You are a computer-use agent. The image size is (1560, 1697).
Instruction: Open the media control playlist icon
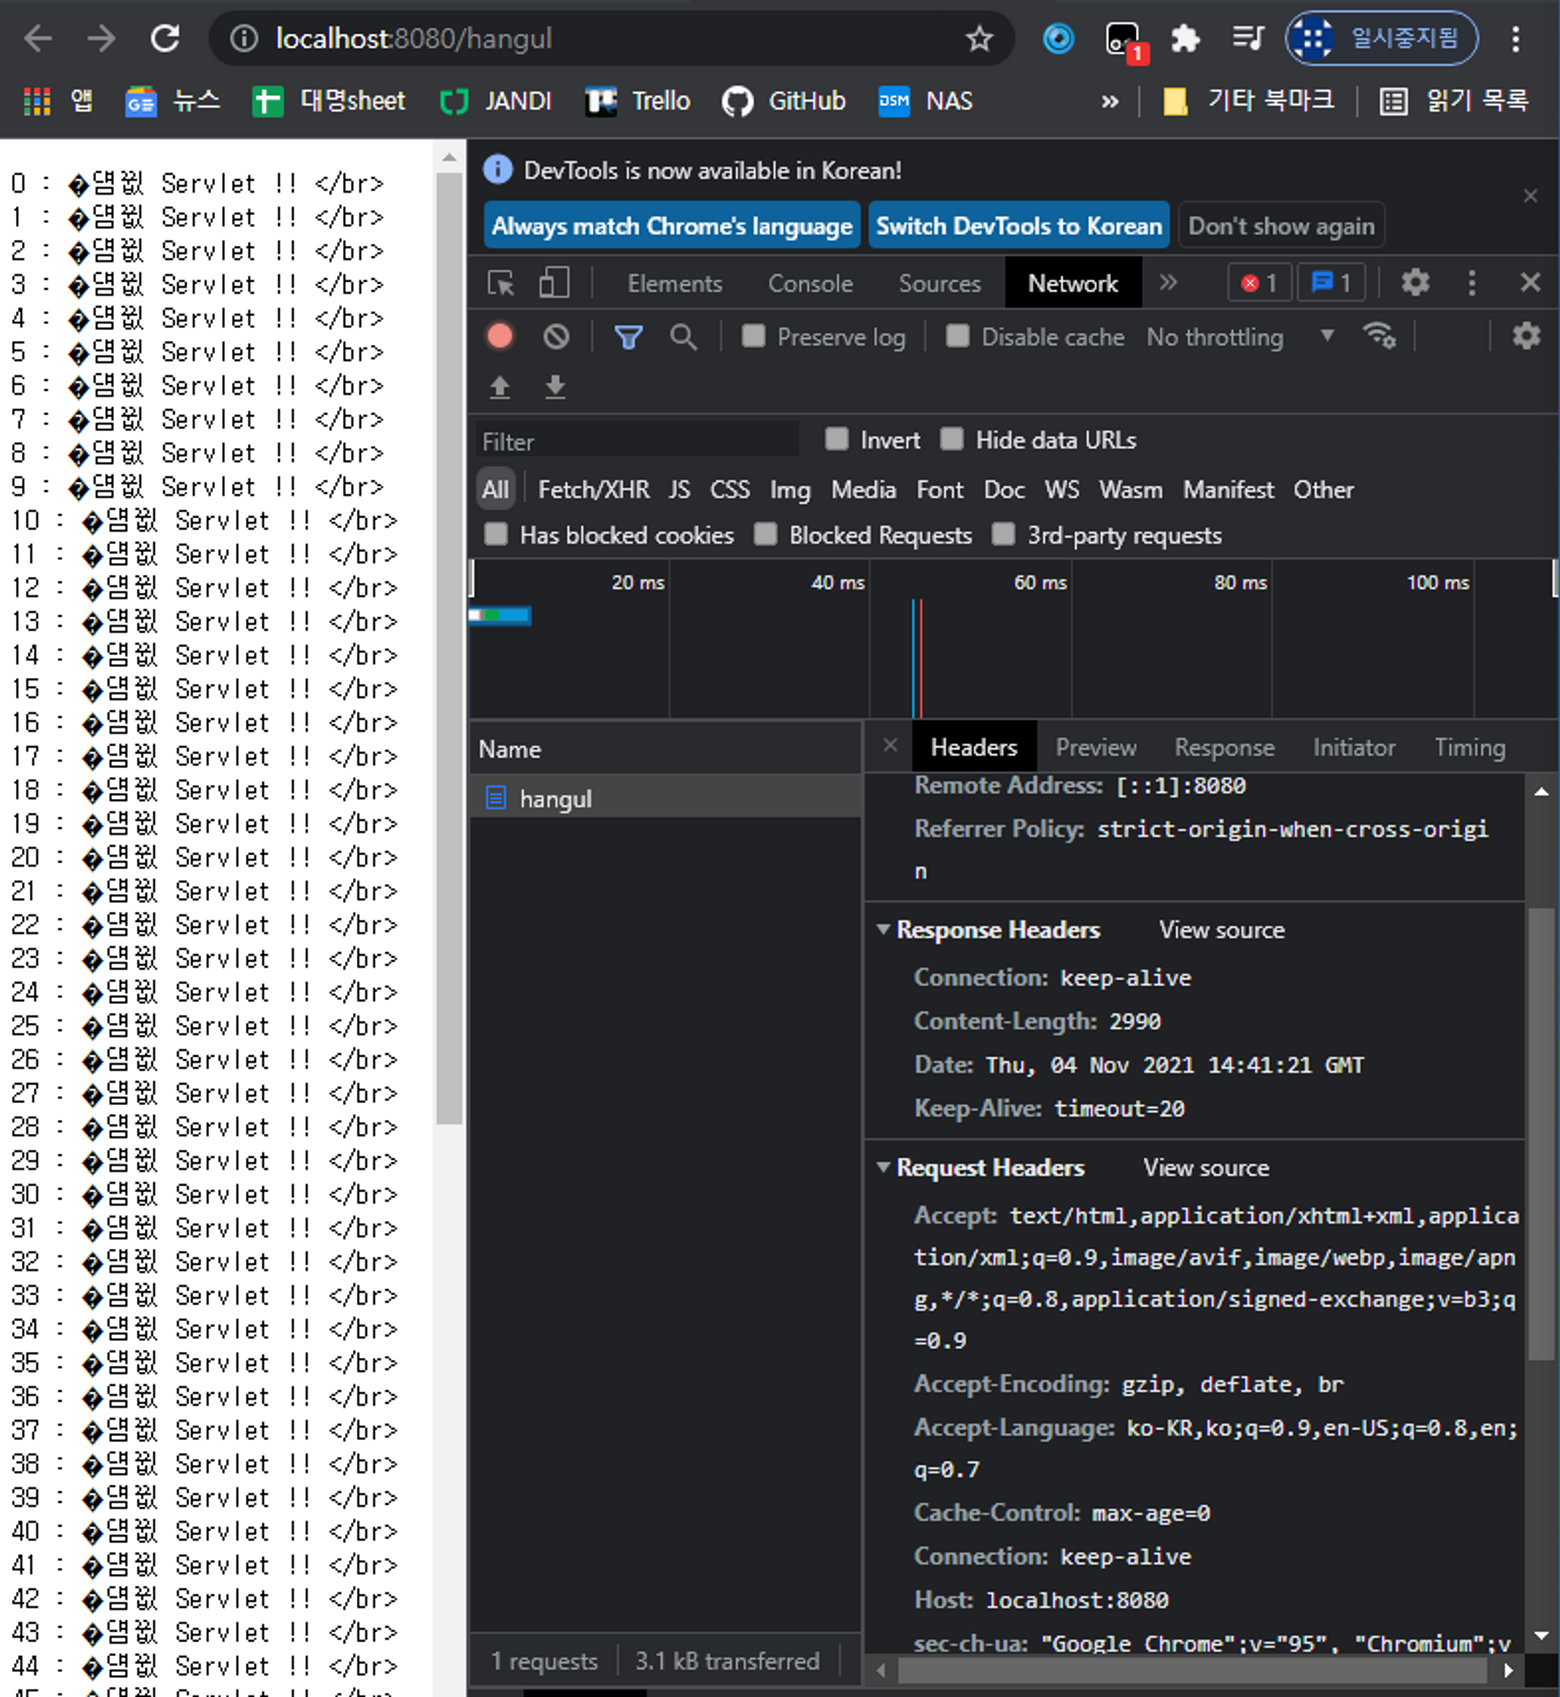point(1248,39)
